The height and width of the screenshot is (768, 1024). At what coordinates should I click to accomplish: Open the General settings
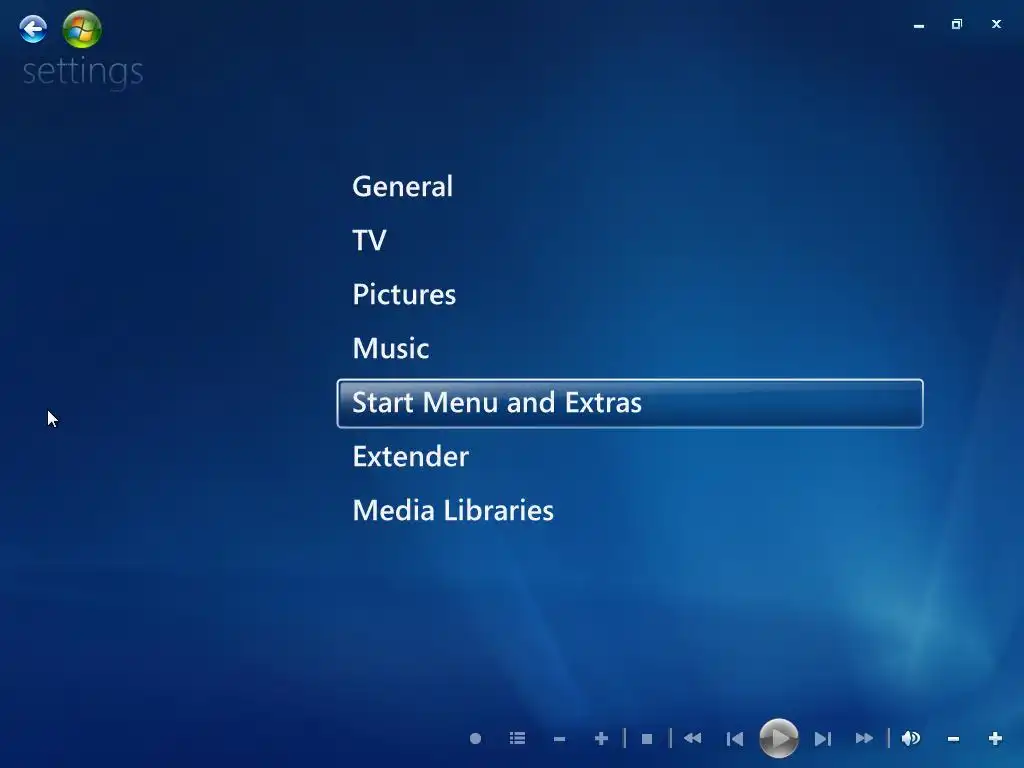[x=402, y=187]
